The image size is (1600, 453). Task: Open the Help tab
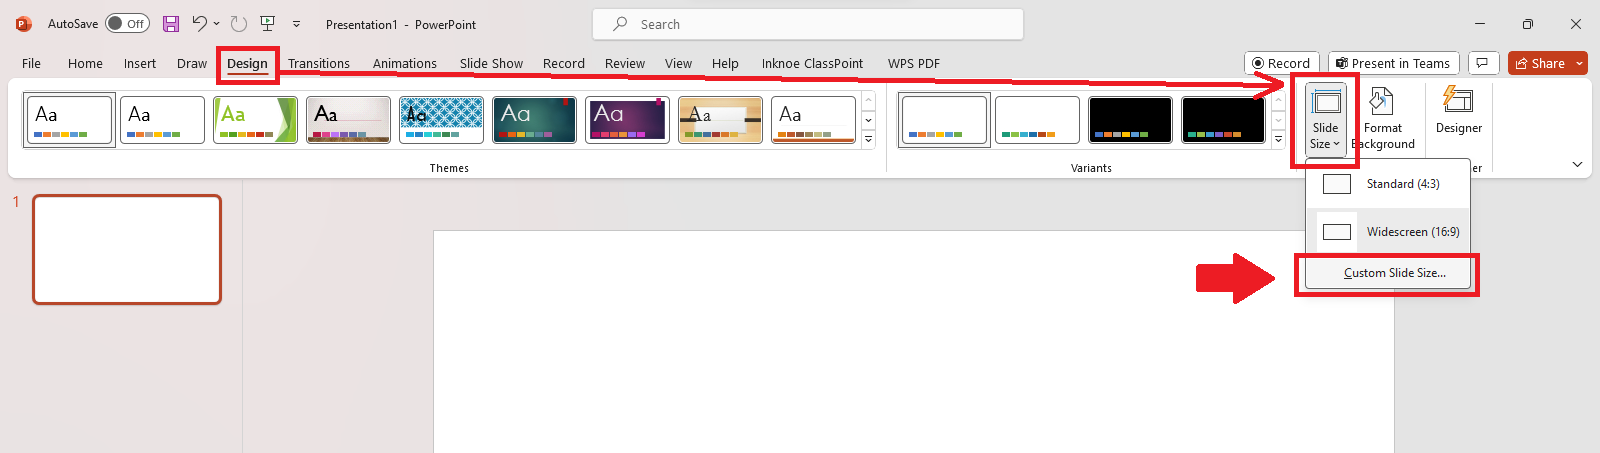(x=725, y=63)
